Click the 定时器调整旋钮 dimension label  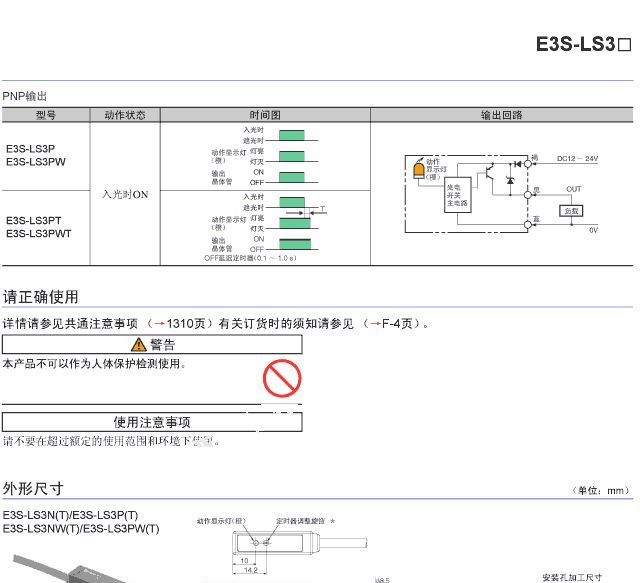click(300, 521)
